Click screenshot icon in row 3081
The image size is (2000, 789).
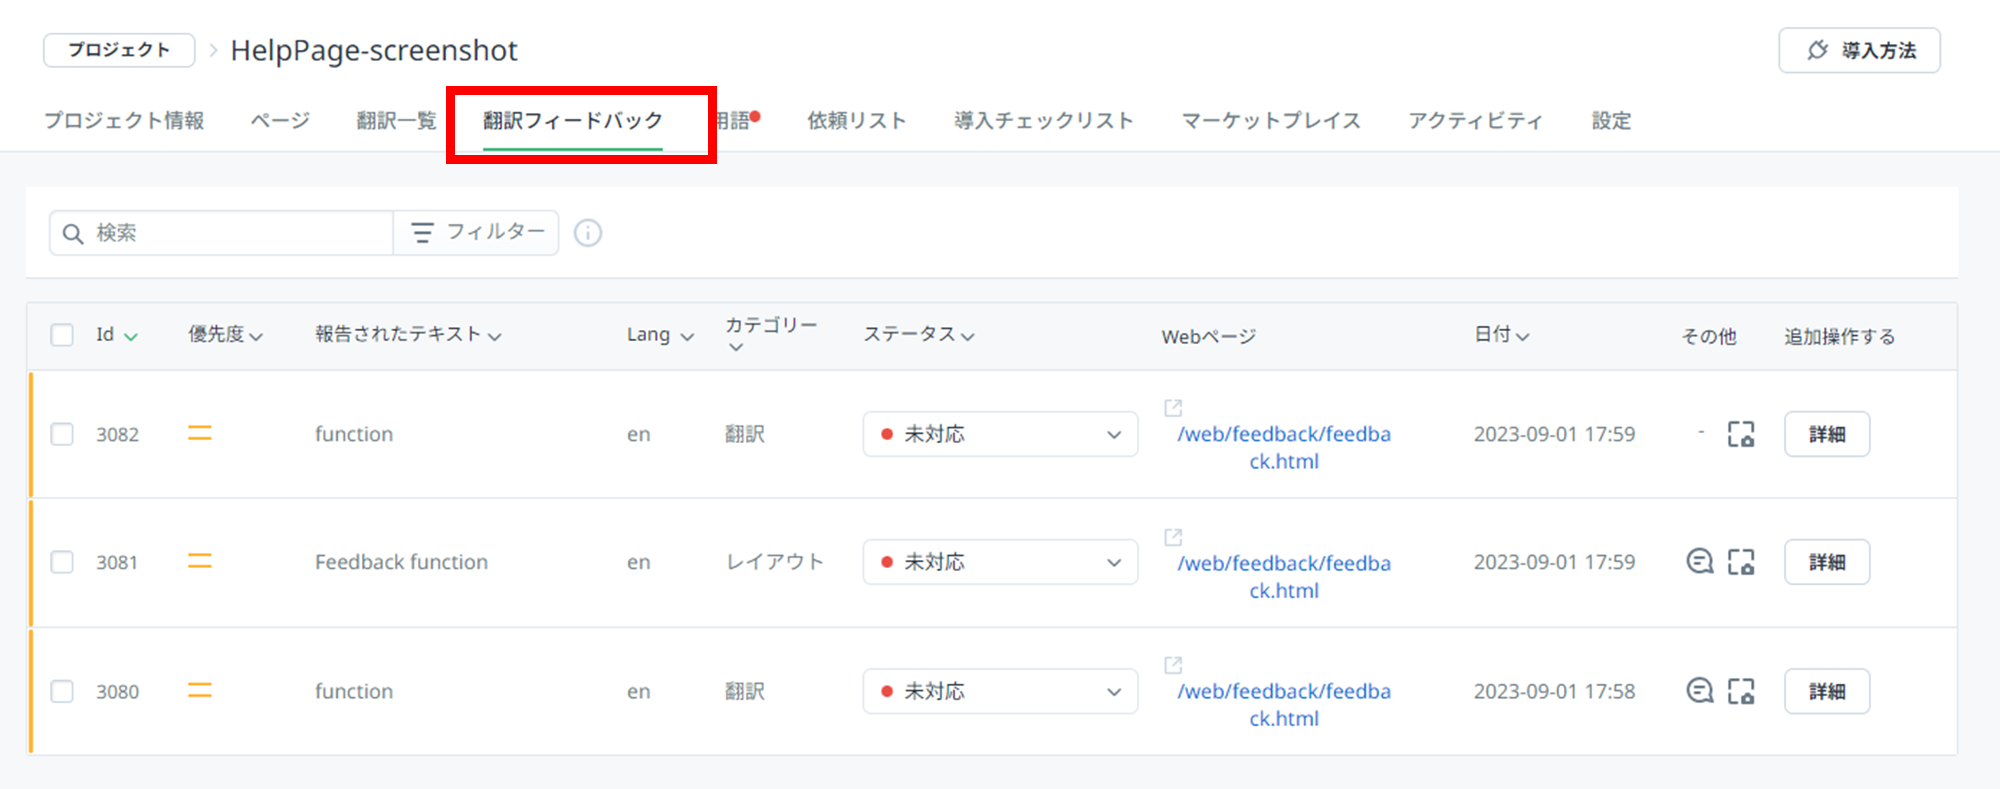[x=1741, y=562]
